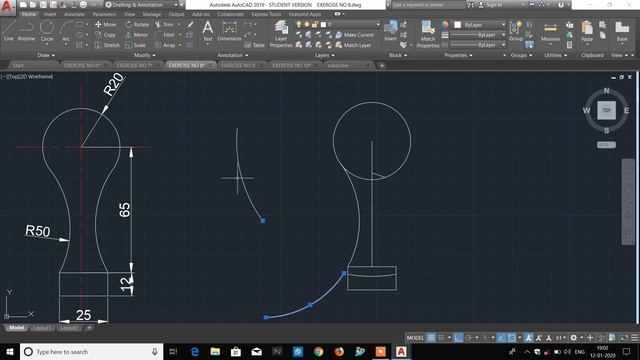Open the ByLayer lineweight dropdown
This screenshot has width=640, height=360.
coord(478,35)
